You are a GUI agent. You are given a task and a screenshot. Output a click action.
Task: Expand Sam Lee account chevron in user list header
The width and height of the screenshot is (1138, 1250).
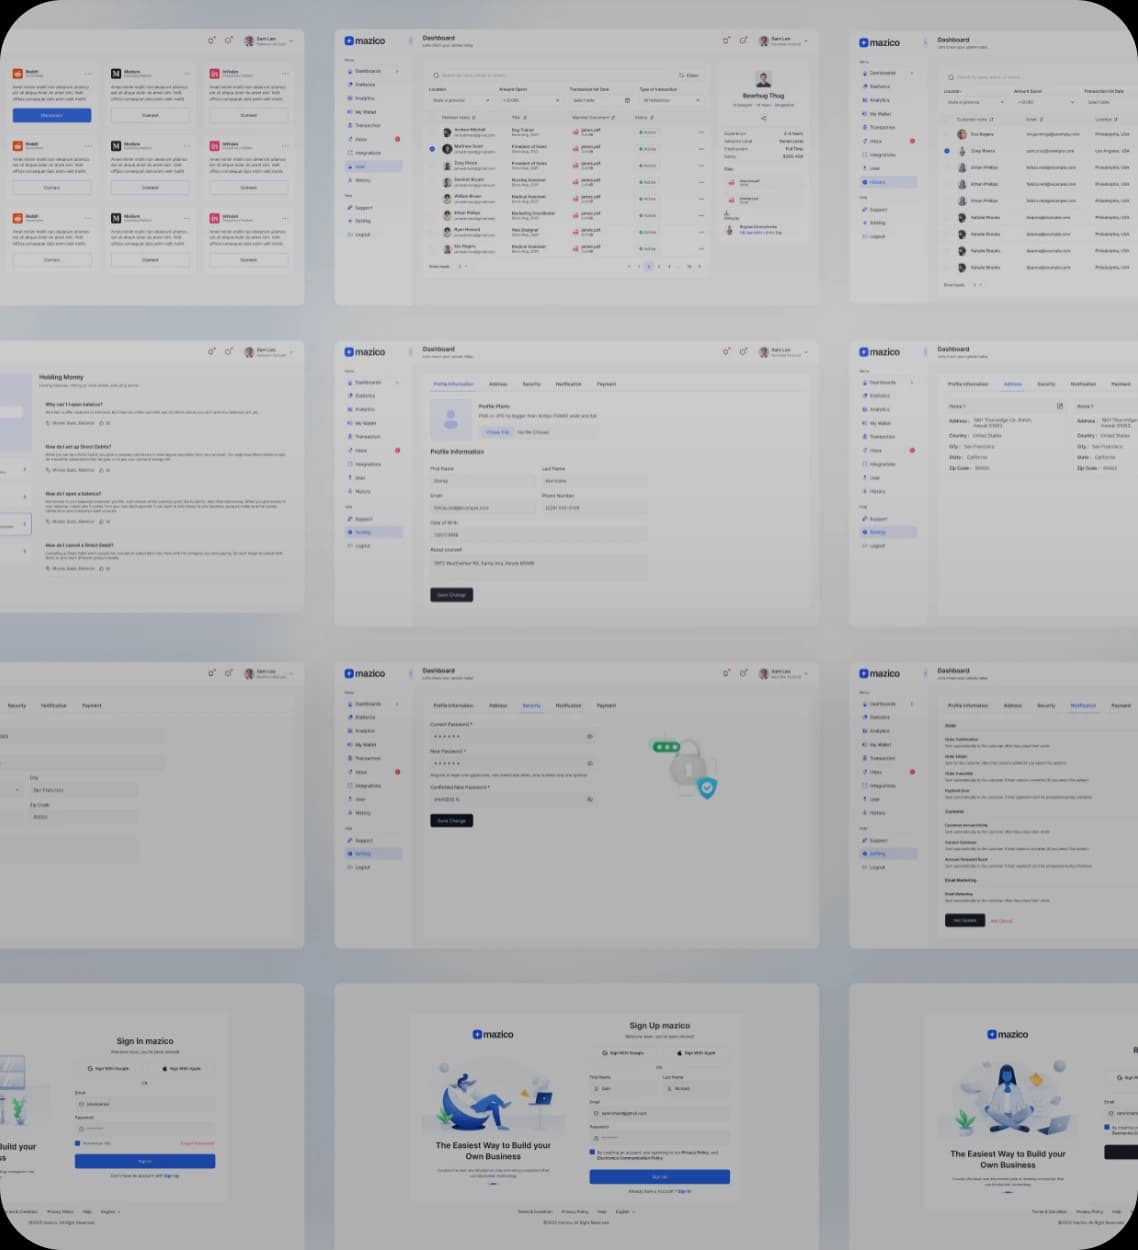click(805, 41)
